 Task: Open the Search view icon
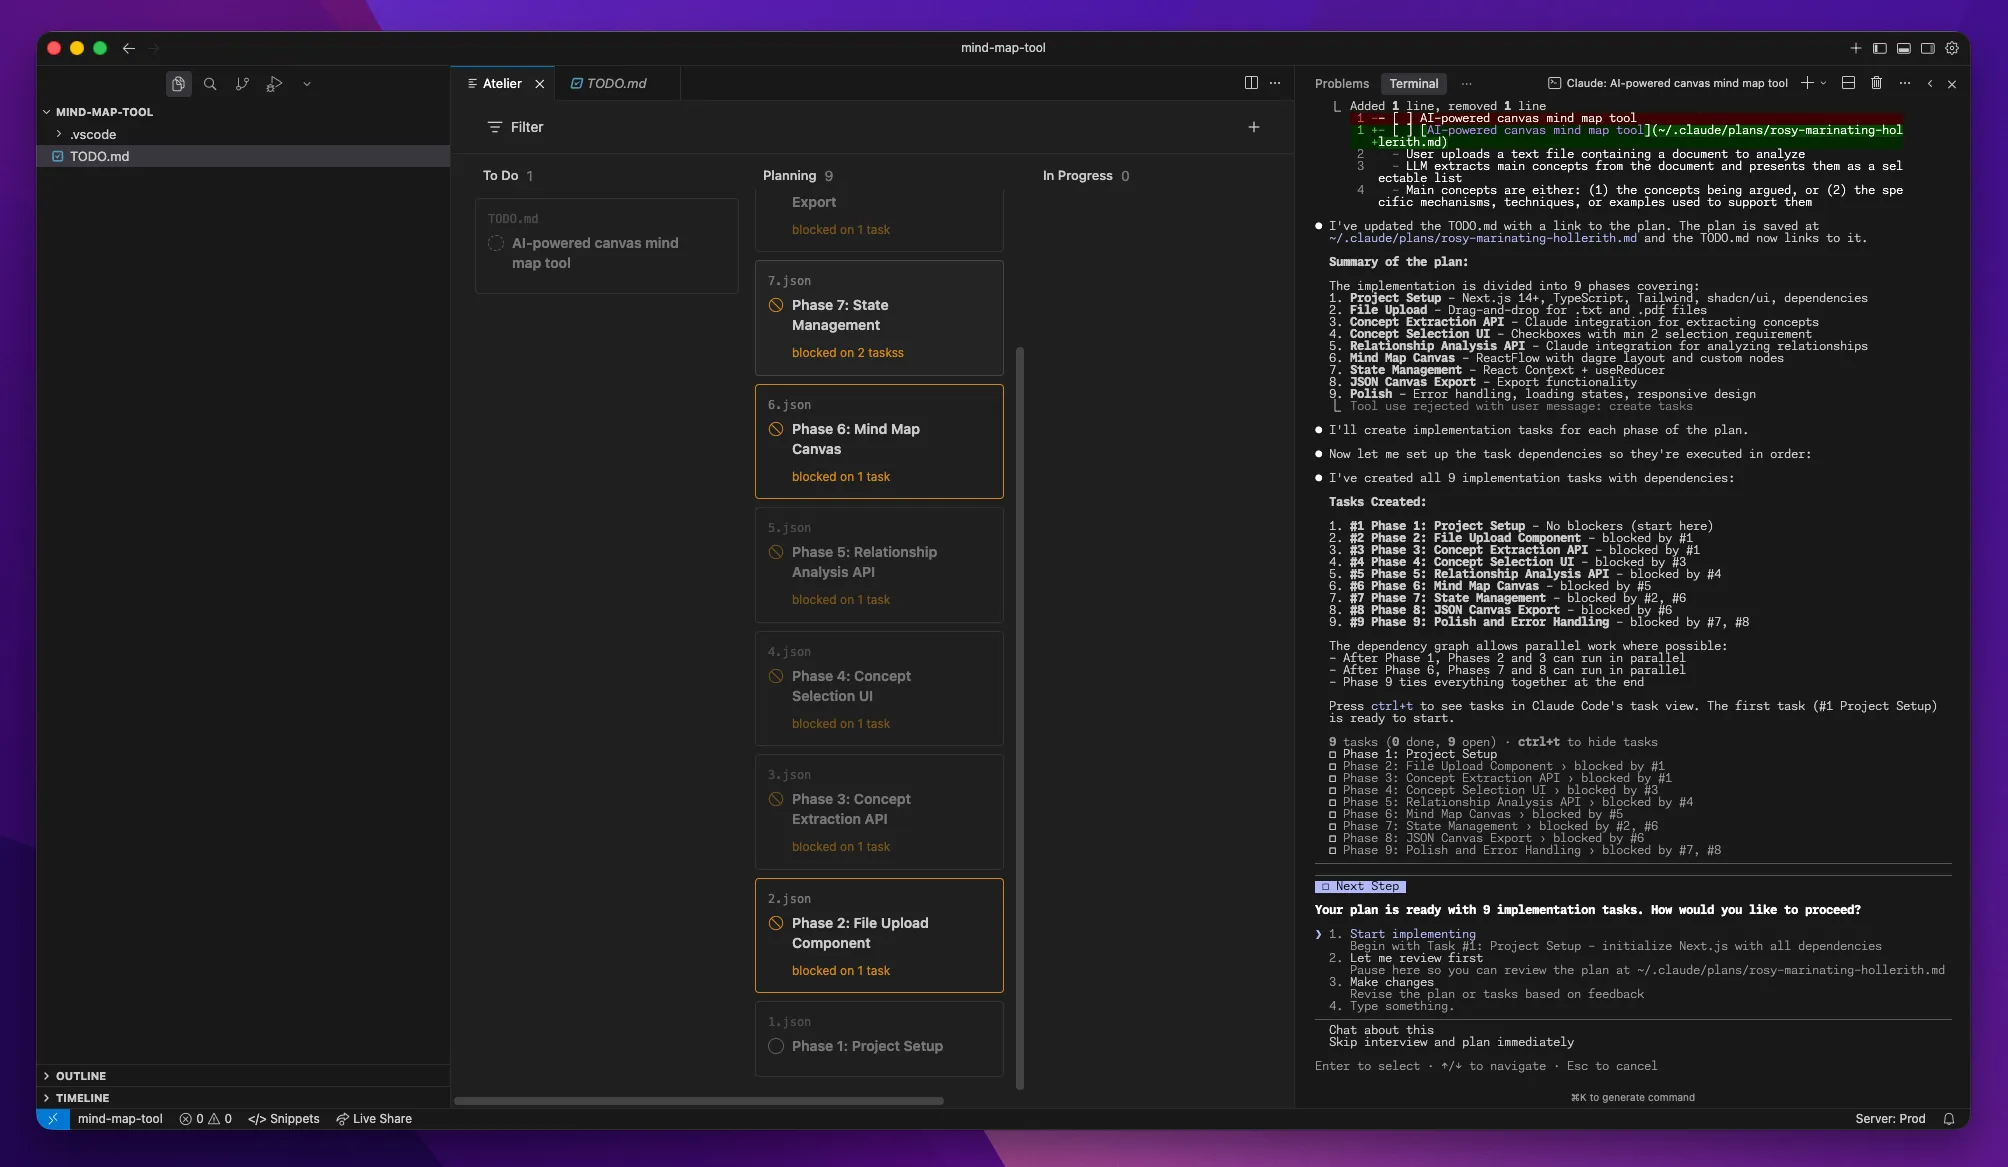[210, 84]
